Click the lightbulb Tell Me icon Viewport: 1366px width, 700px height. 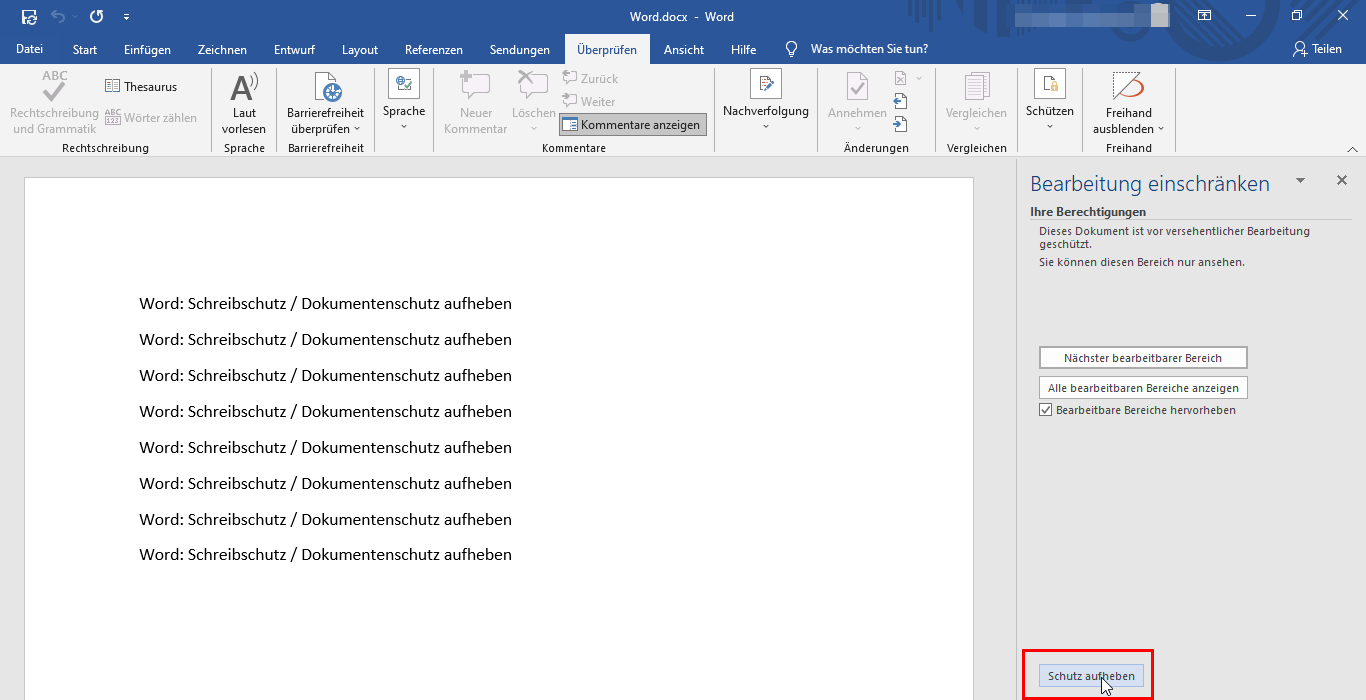[x=791, y=49]
